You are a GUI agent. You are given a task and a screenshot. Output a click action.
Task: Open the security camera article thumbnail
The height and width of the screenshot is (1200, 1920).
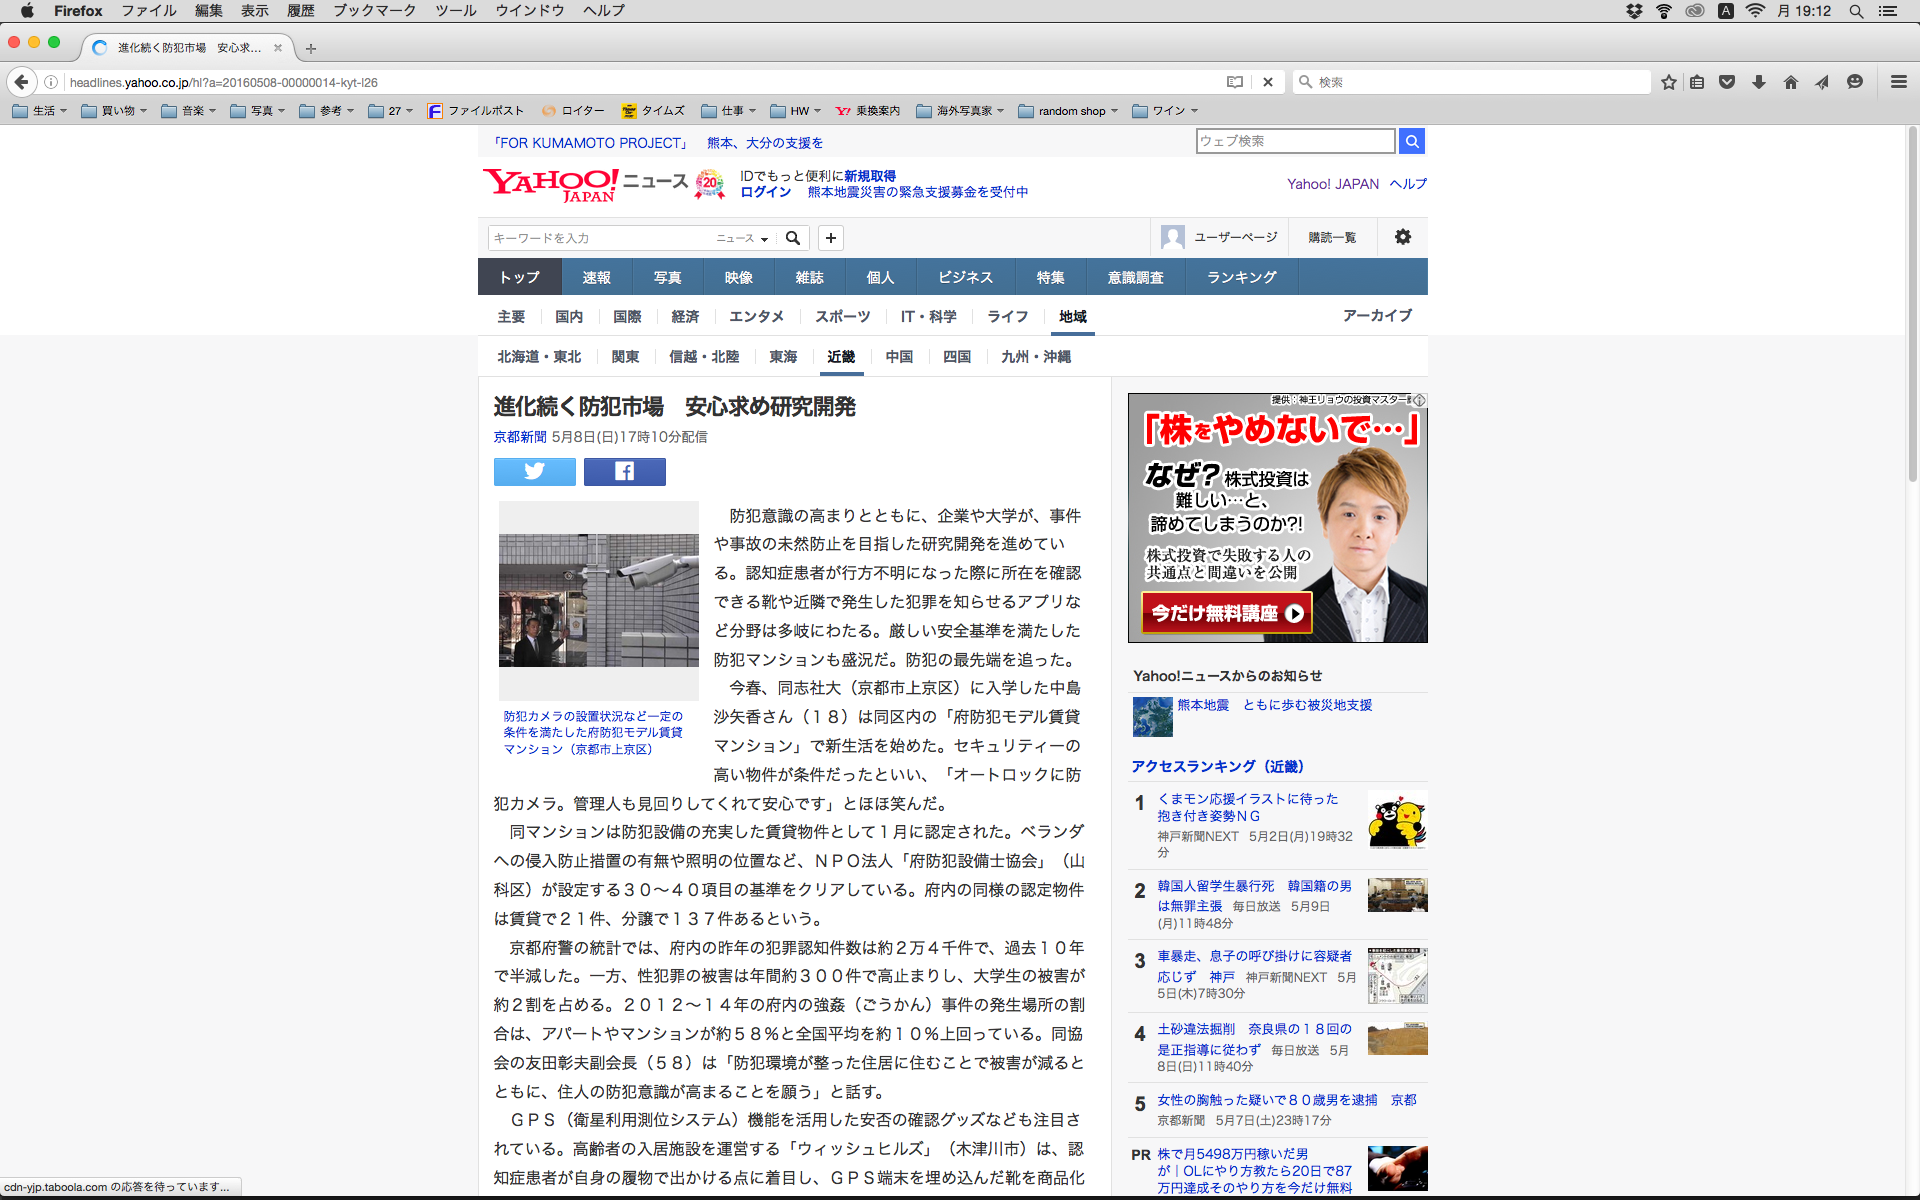598,600
